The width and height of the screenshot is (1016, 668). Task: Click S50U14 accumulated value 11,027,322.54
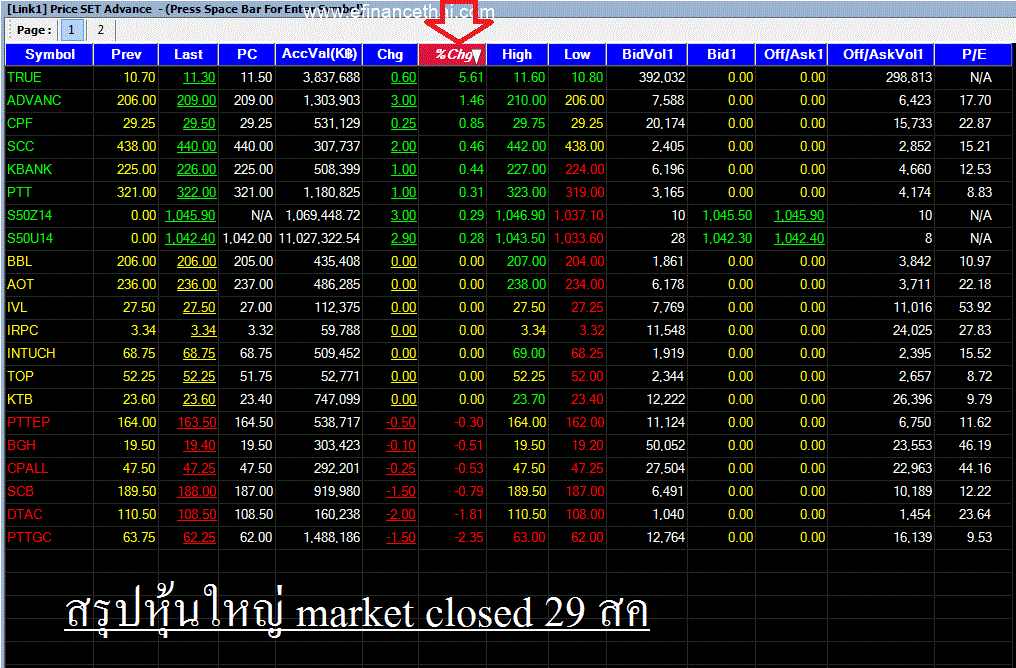[319, 238]
